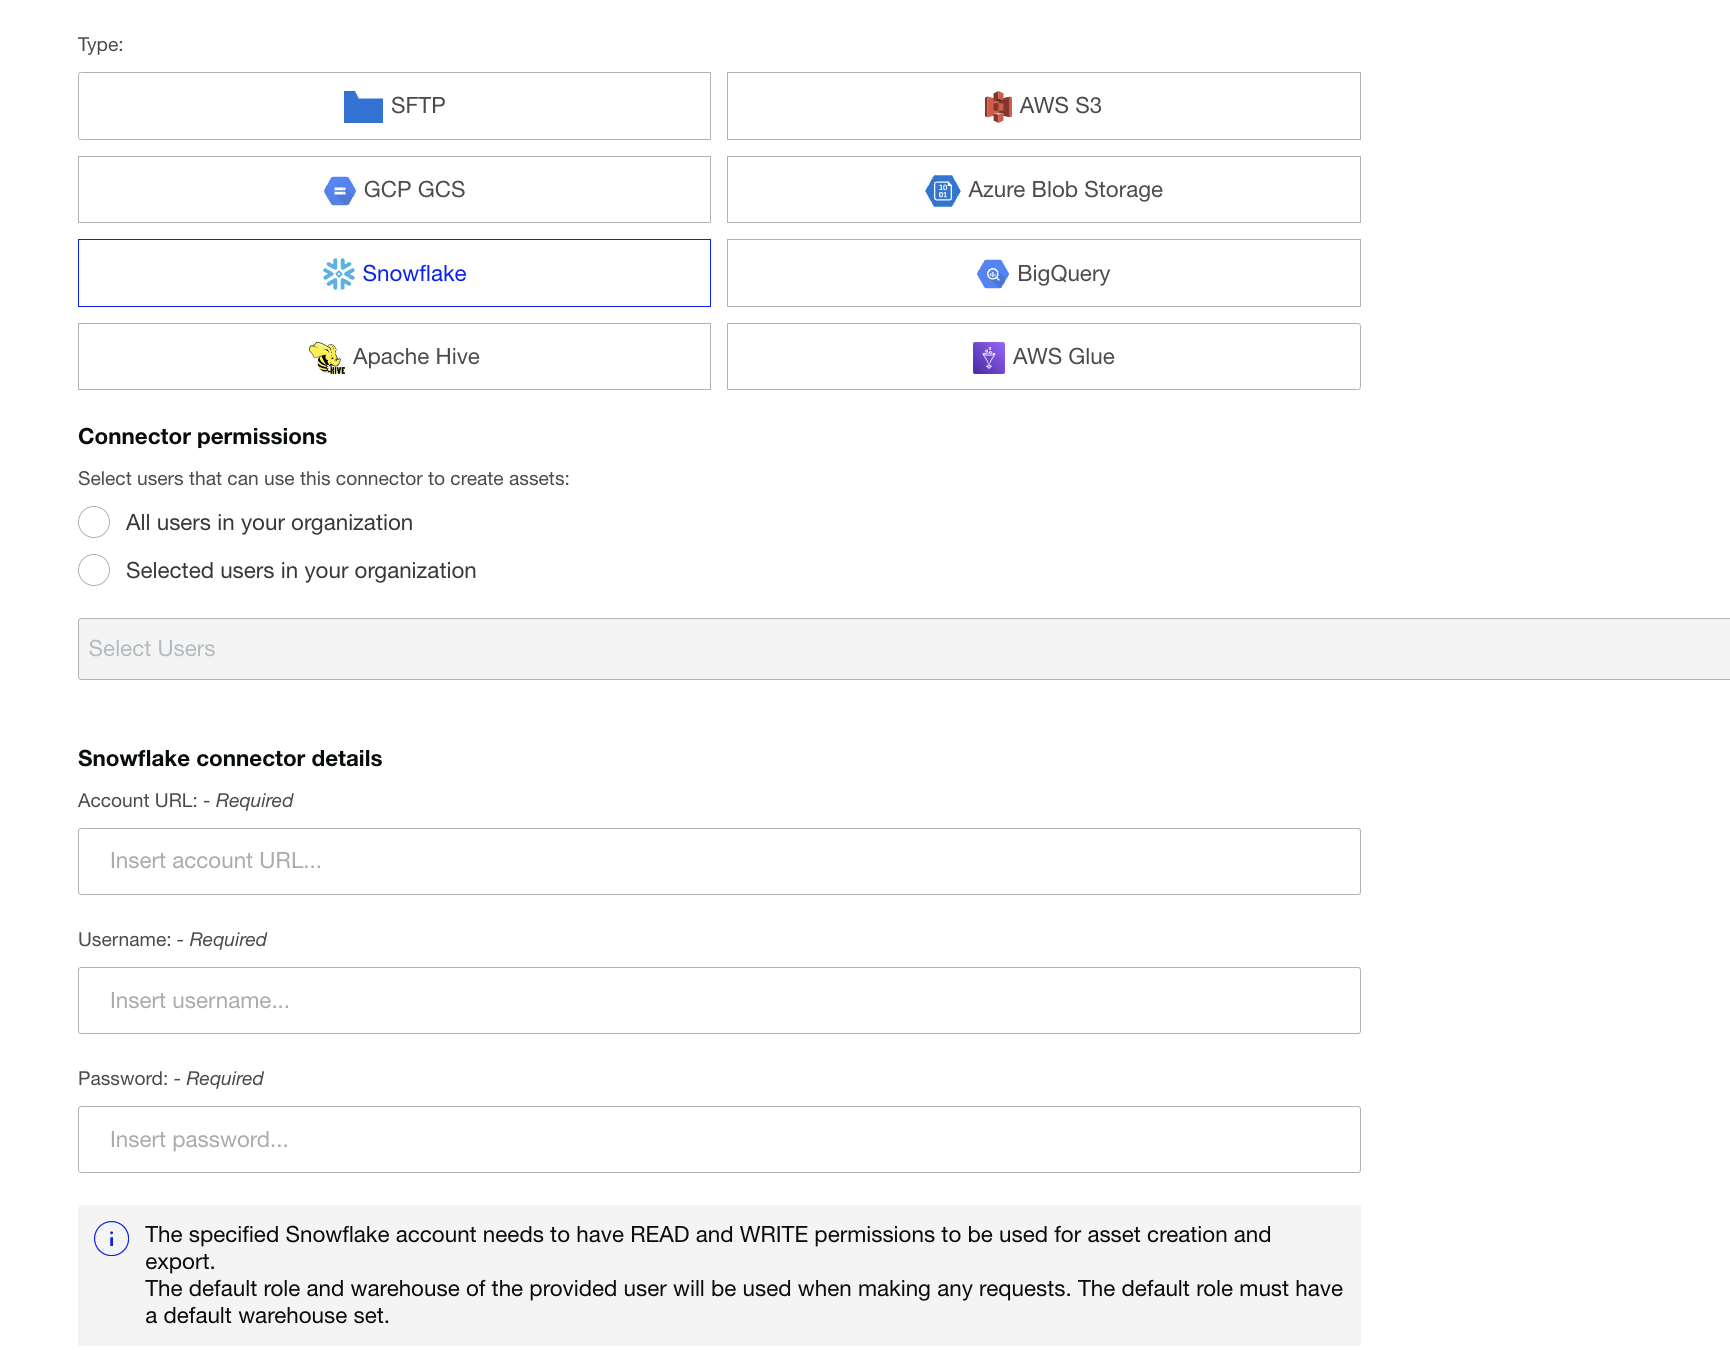Select All users in your organization radio
Screen dimensions: 1730x1370
(94, 522)
